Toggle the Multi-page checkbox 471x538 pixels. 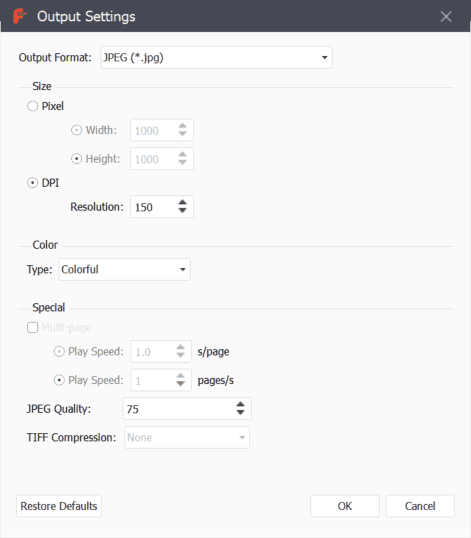tap(32, 327)
